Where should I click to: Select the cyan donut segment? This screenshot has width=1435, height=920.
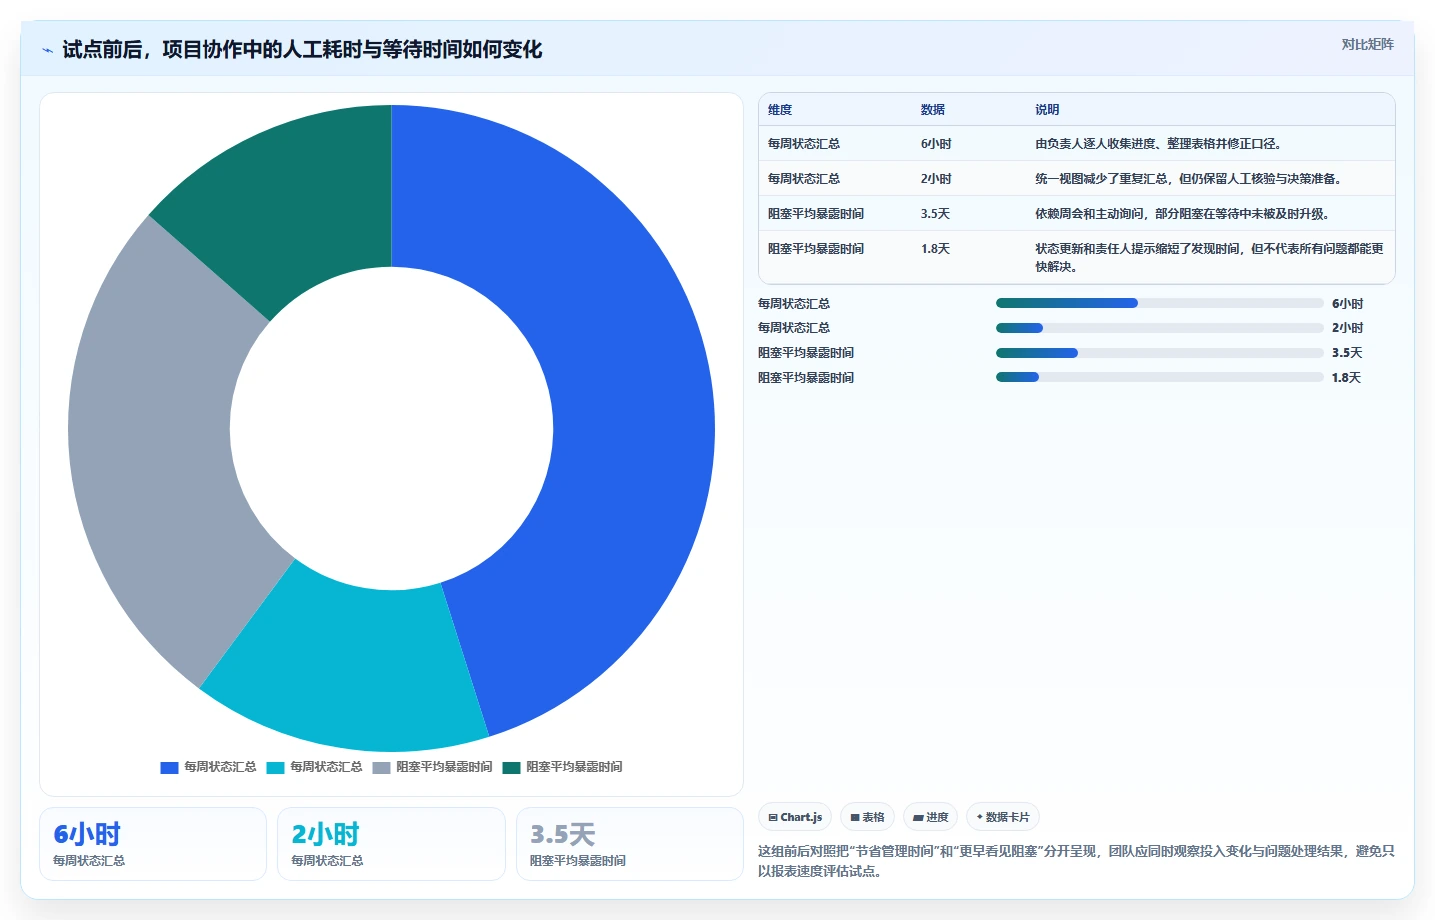350,670
